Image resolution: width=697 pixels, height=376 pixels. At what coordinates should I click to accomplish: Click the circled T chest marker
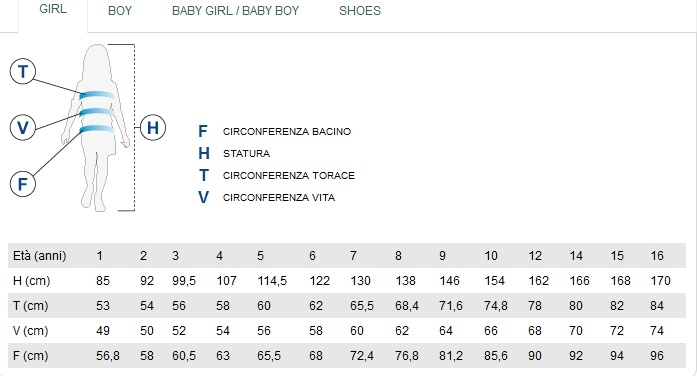pos(23,72)
